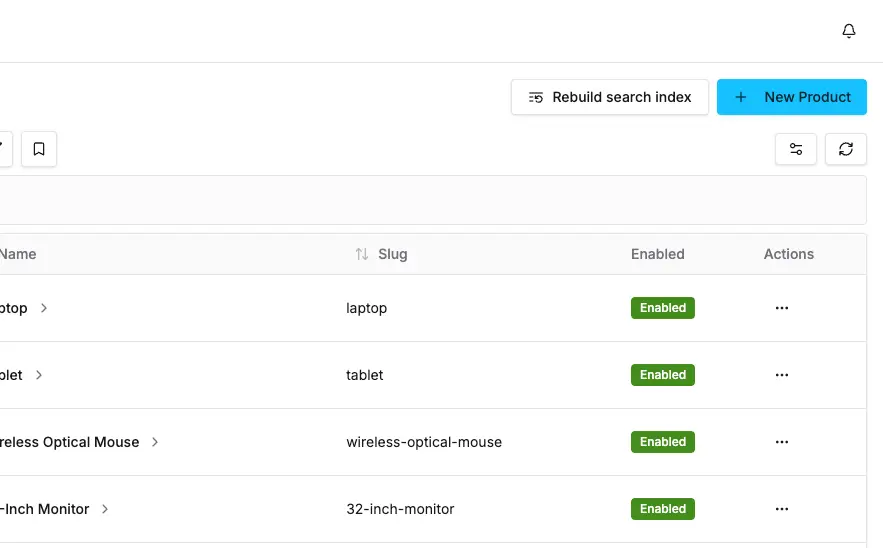Open actions menu for 32-inch-monitor row
Viewport: 883px width, 548px height.
[782, 509]
